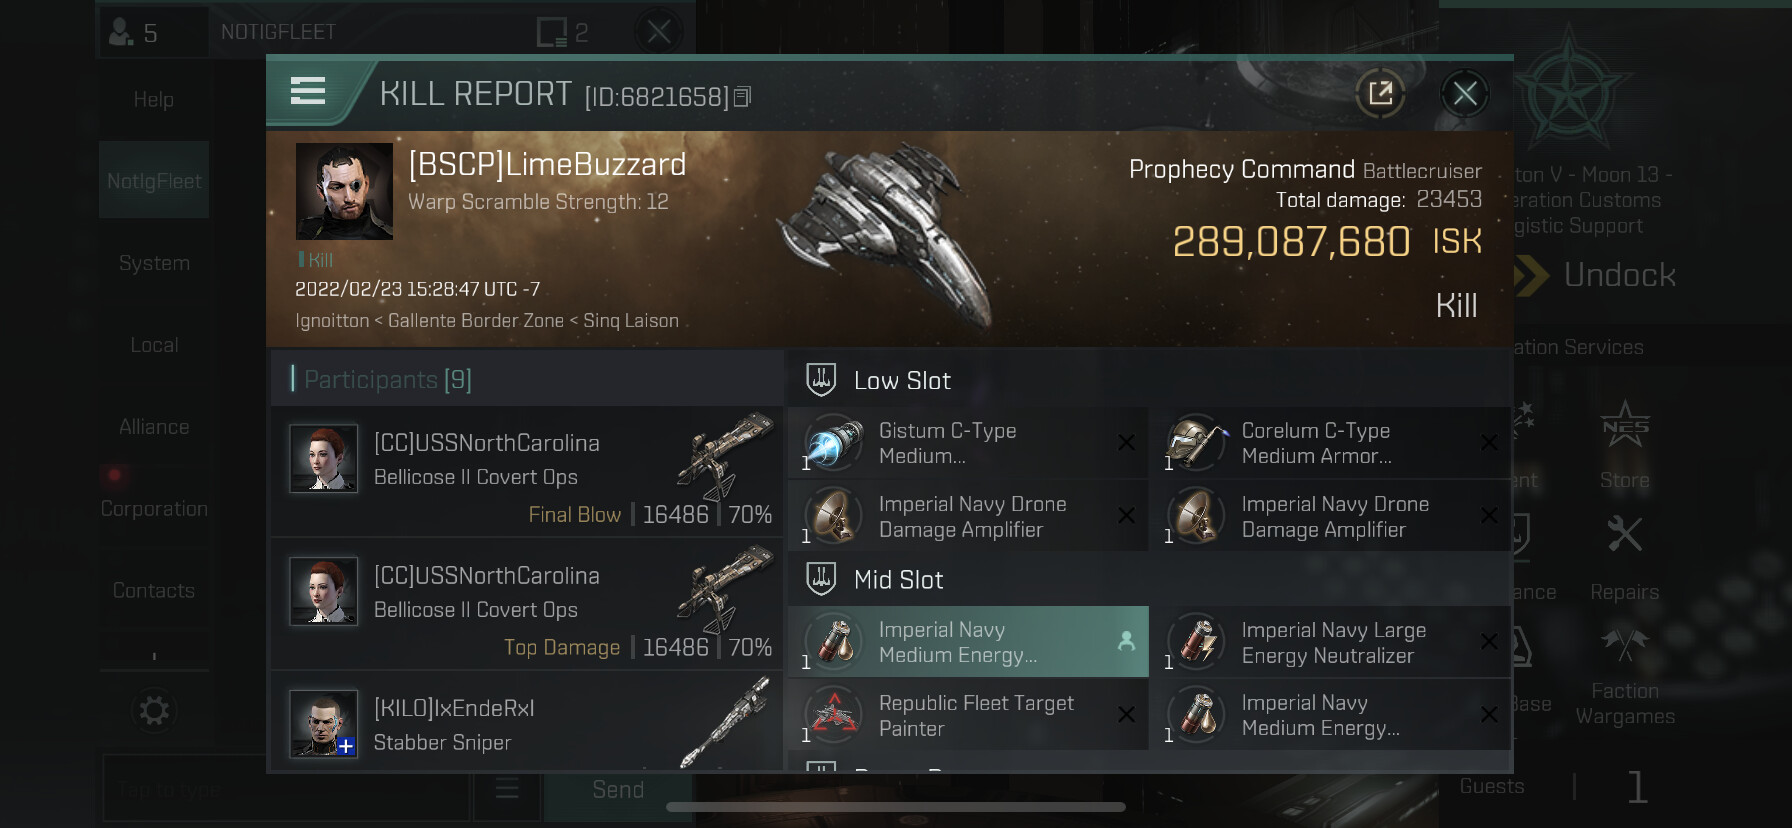The height and width of the screenshot is (828, 1792).
Task: Click the chat text input field
Action: click(x=286, y=789)
